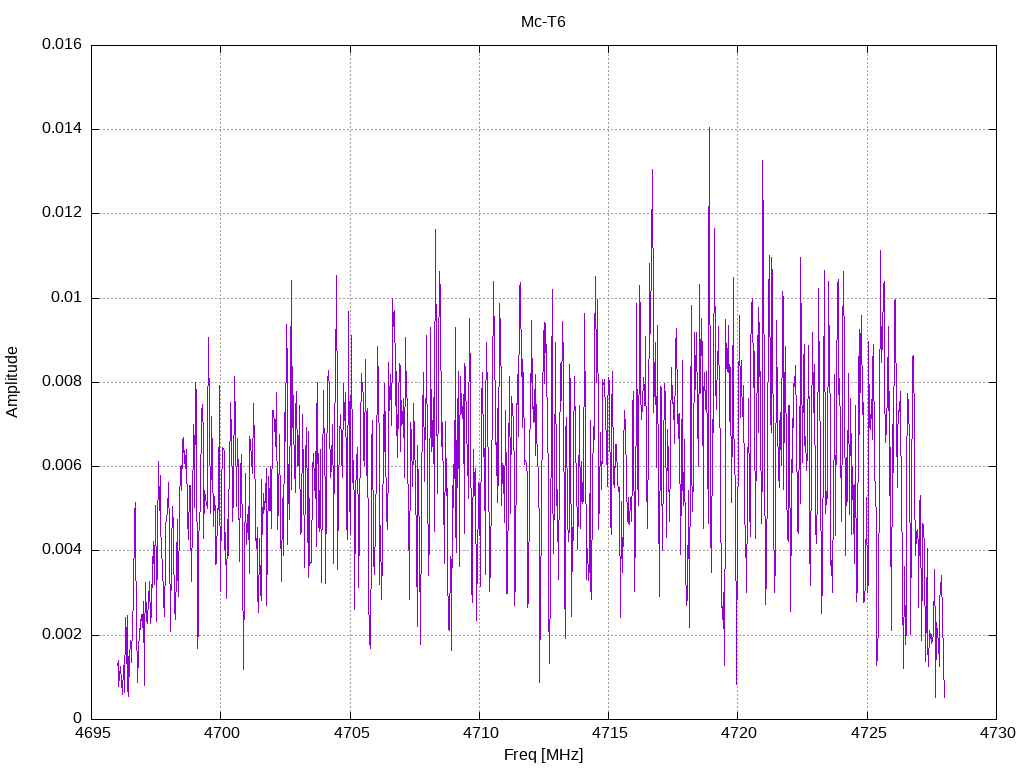The height and width of the screenshot is (768, 1024).
Task: Click the 0.012 y-axis tick label
Action: (62, 213)
